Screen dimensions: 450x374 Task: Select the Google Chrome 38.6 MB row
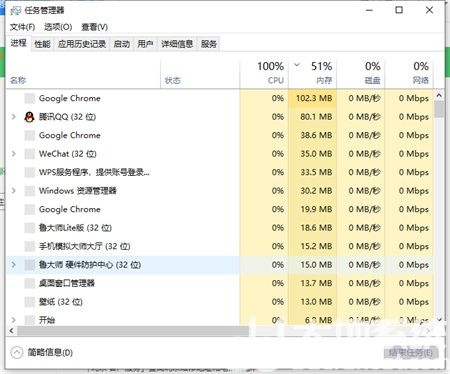pos(220,135)
